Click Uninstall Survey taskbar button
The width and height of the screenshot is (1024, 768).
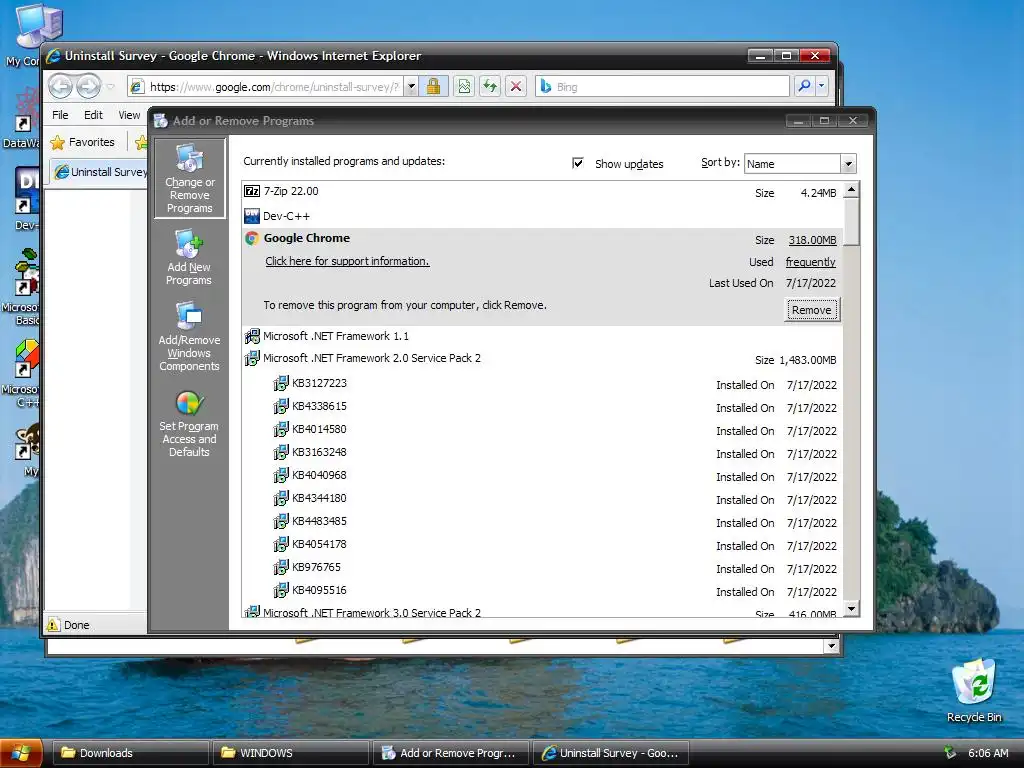point(611,753)
